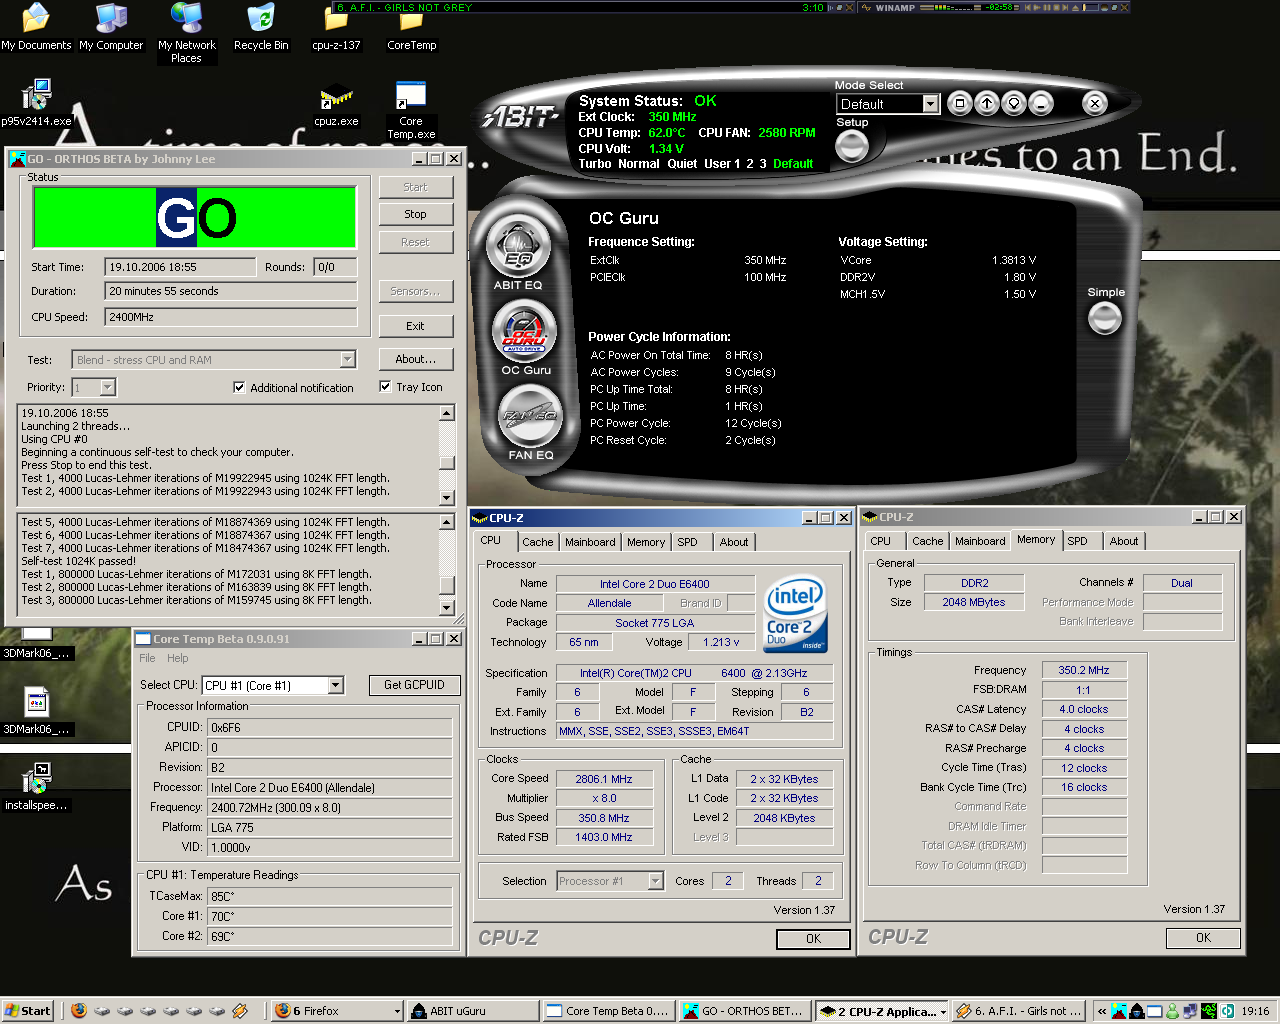
Task: Click the Winamp quick launch icon
Action: pyautogui.click(x=240, y=1011)
